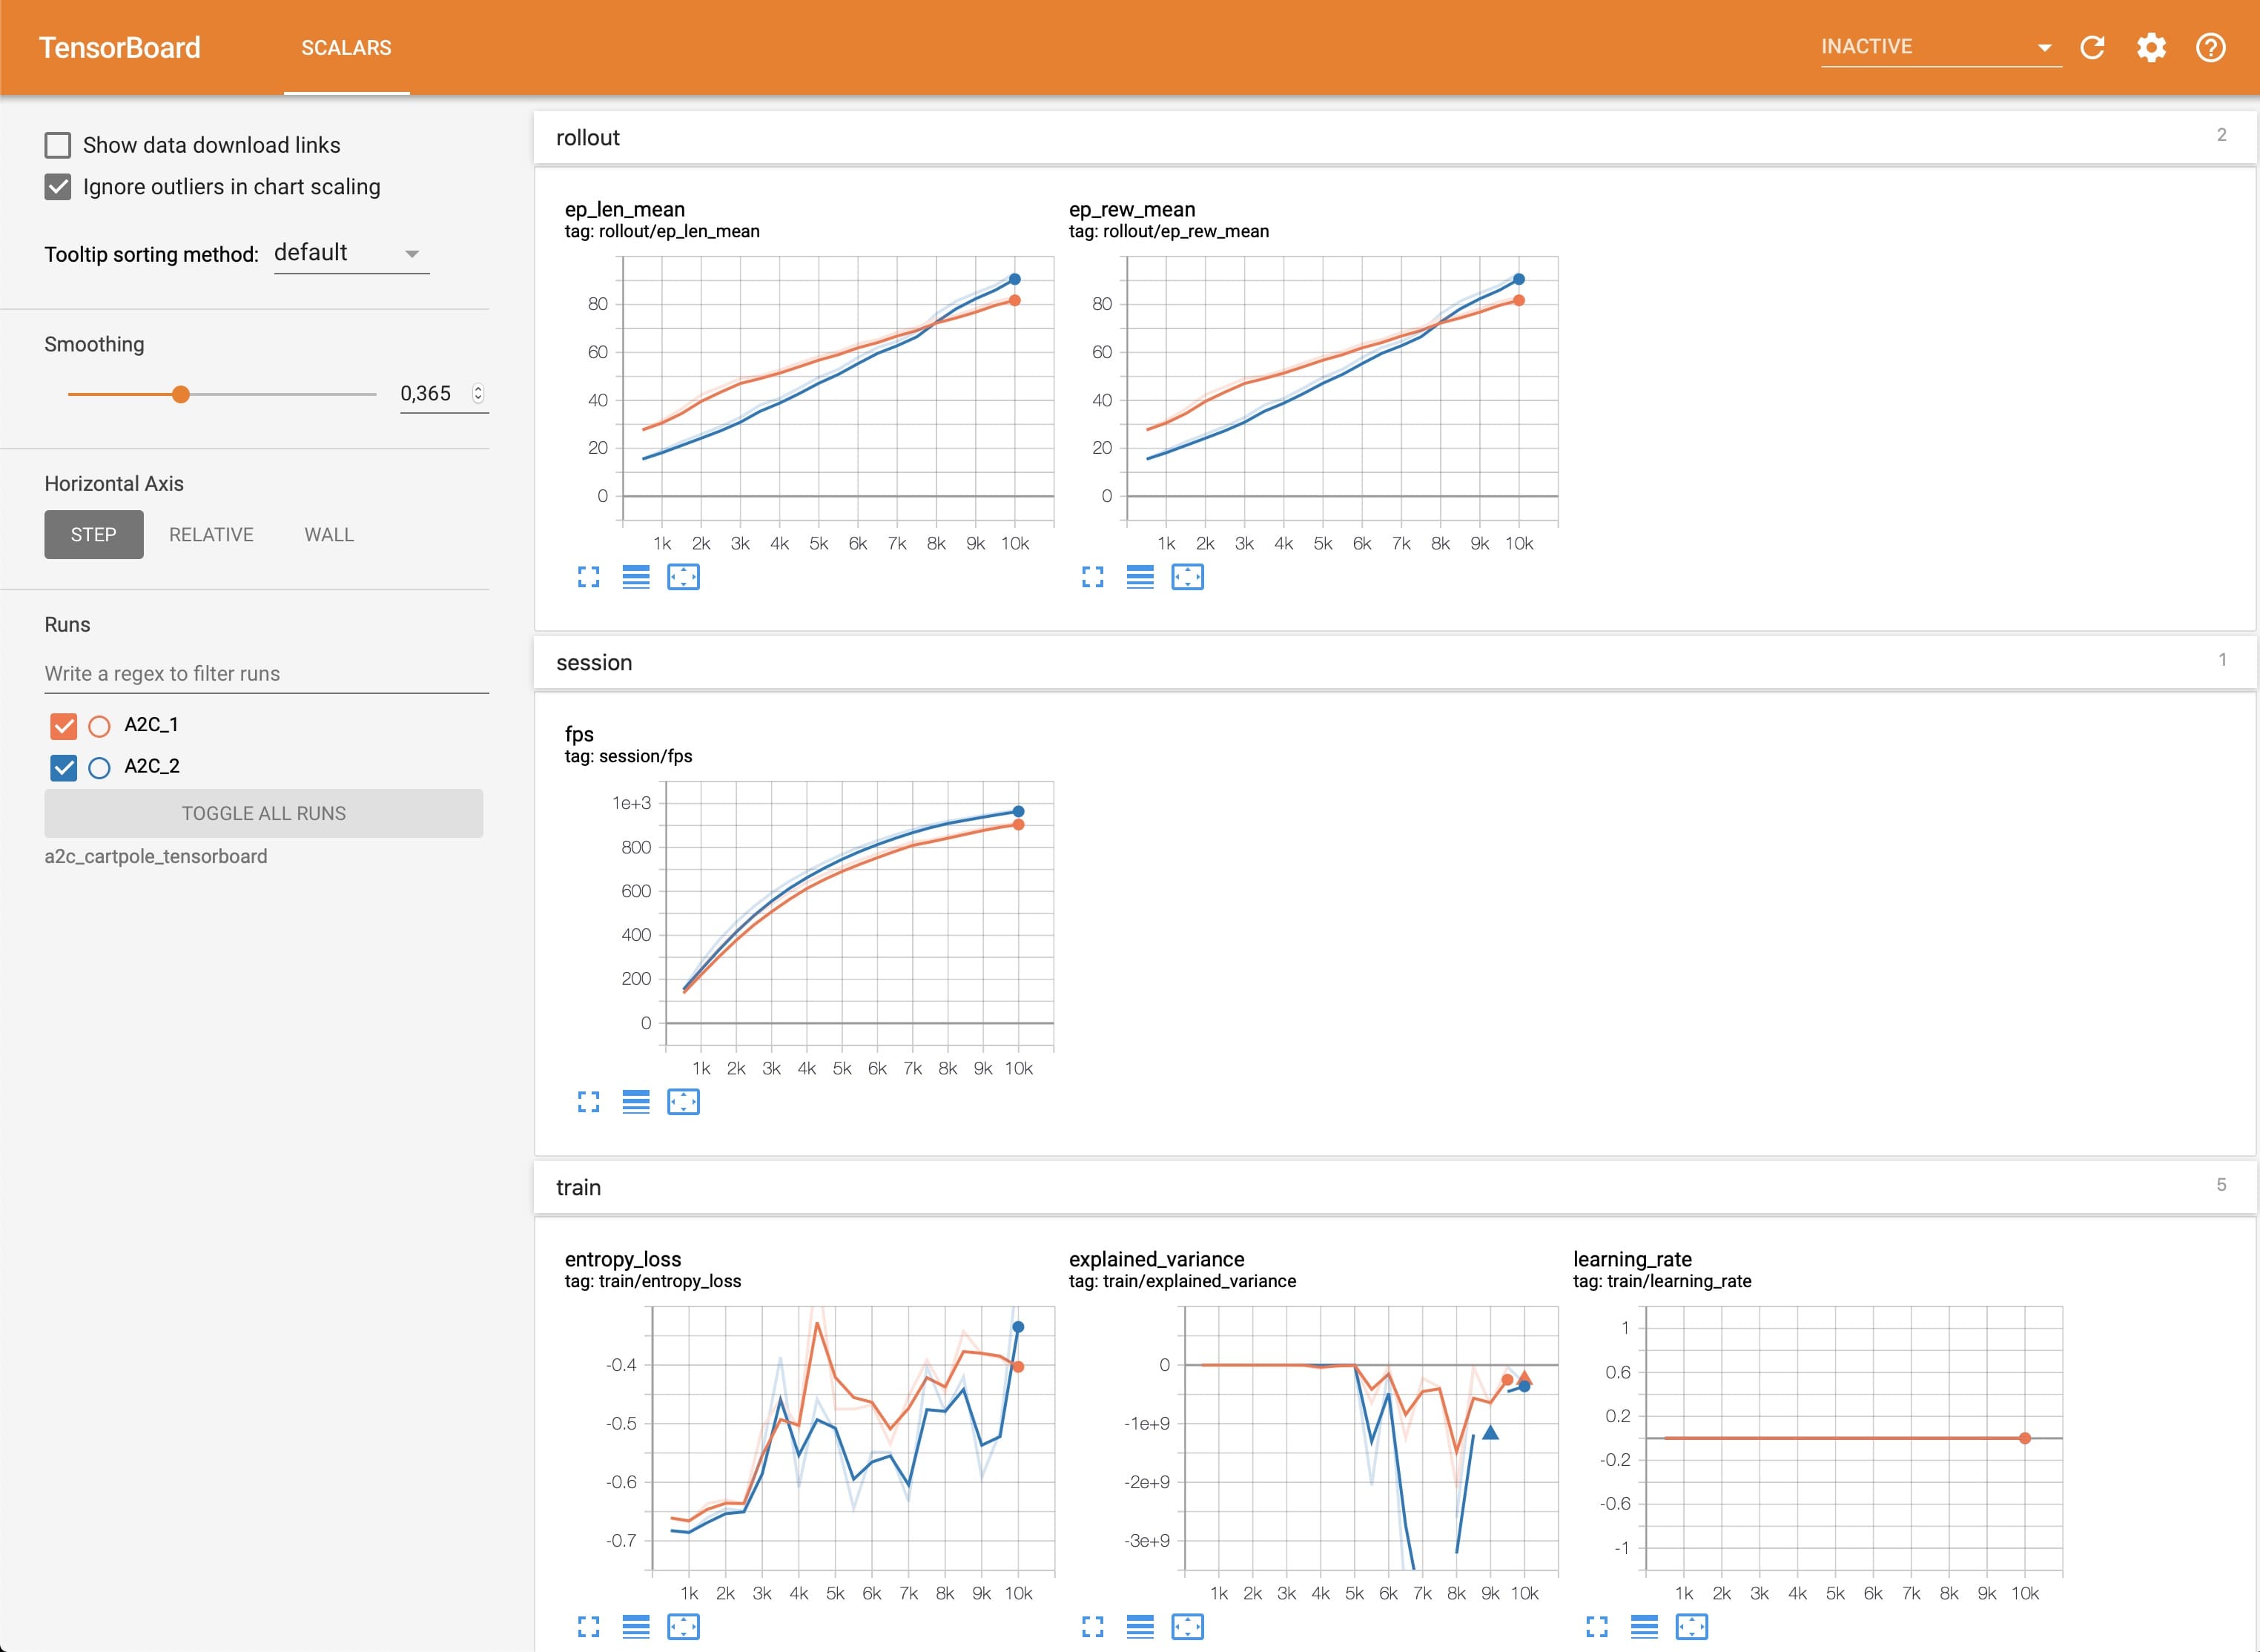Open Tooltip sorting method dropdown
The image size is (2260, 1652).
[351, 253]
